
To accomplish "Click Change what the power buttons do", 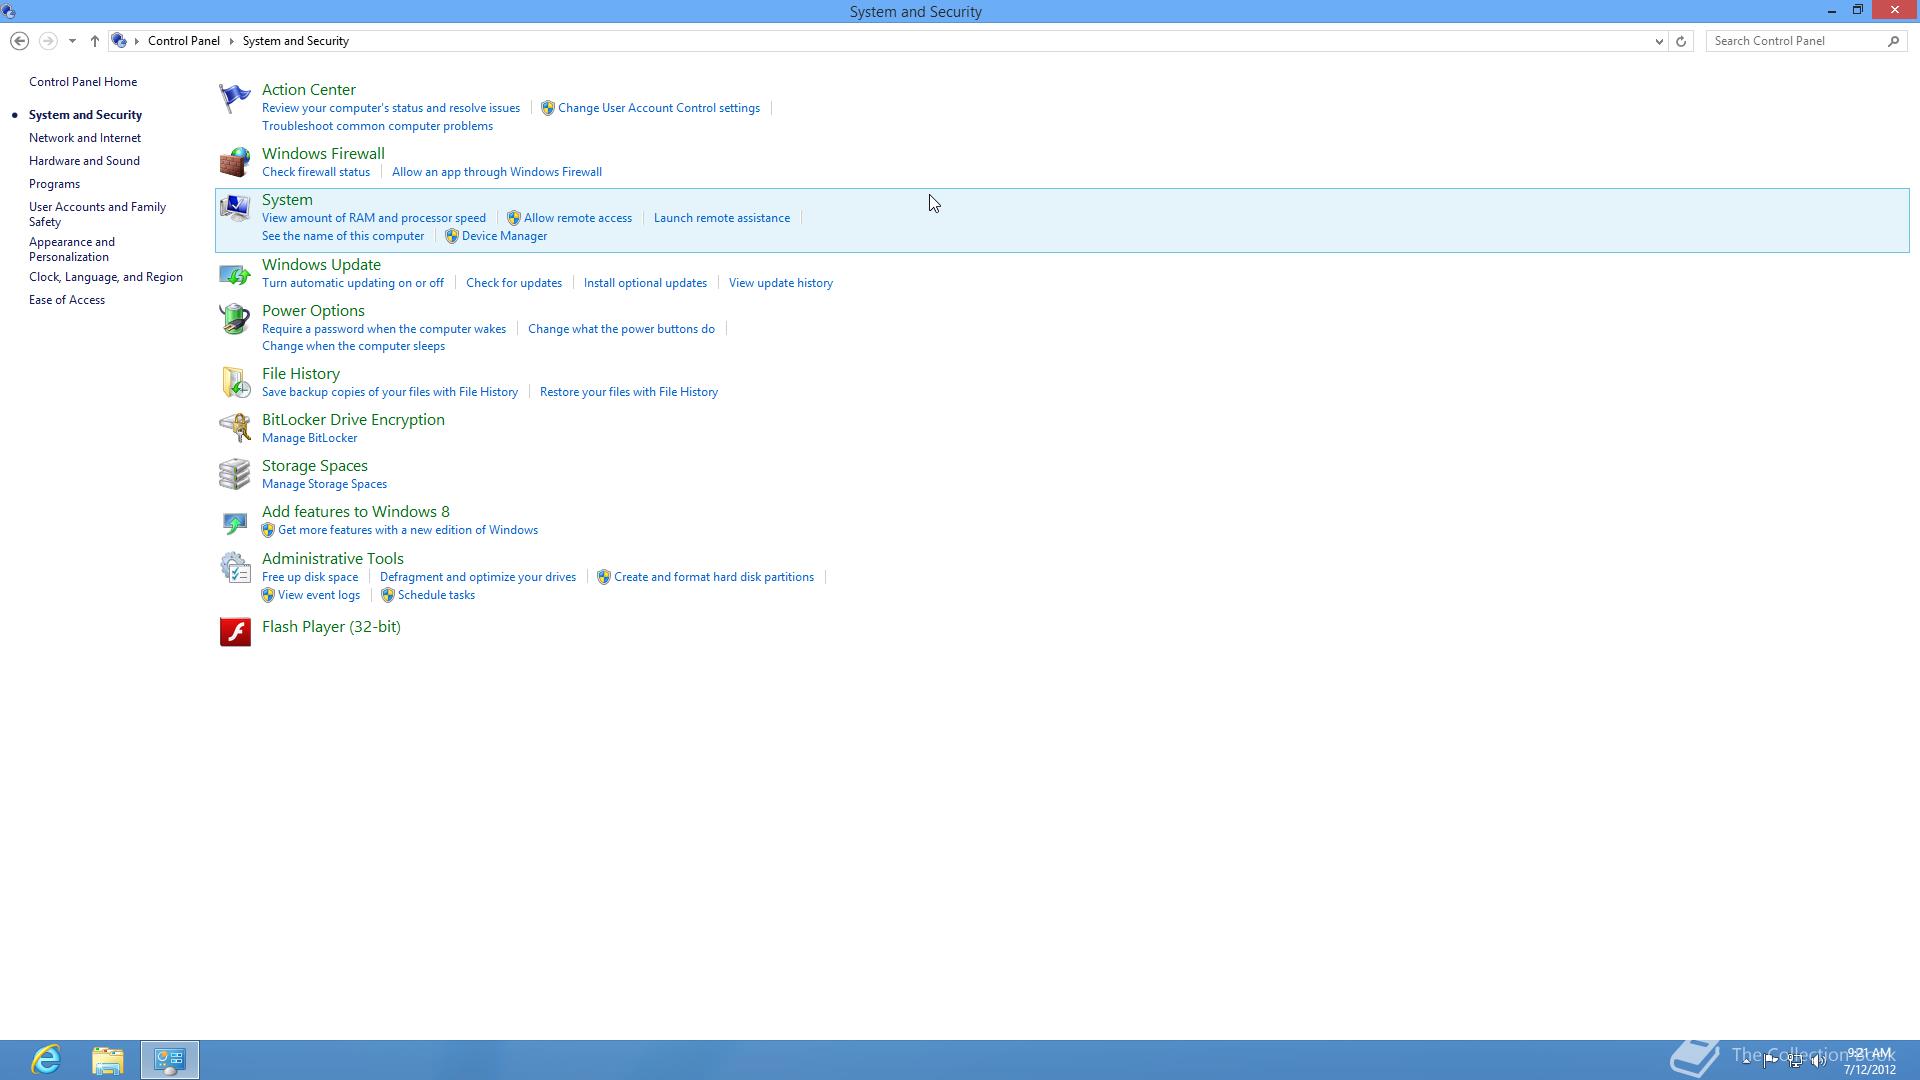I will pos(621,329).
